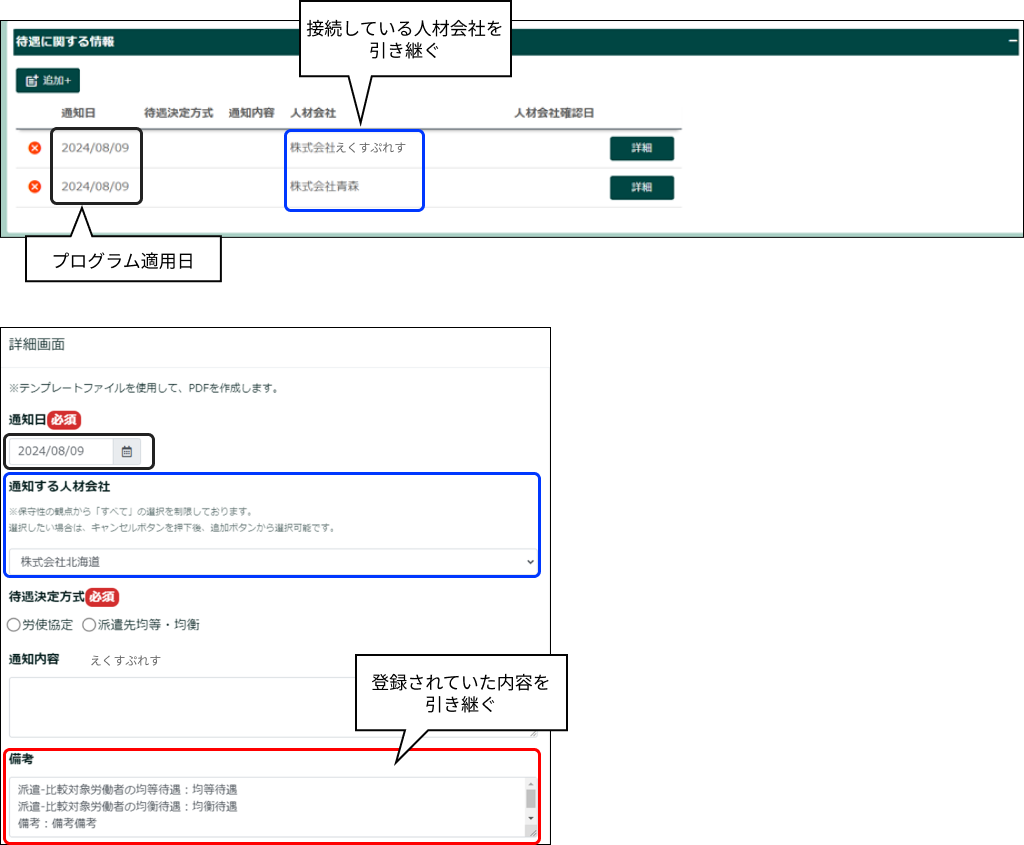Click the 株式会社青森 company cell
Image resolution: width=1024 pixels, height=845 pixels.
pyautogui.click(x=325, y=186)
